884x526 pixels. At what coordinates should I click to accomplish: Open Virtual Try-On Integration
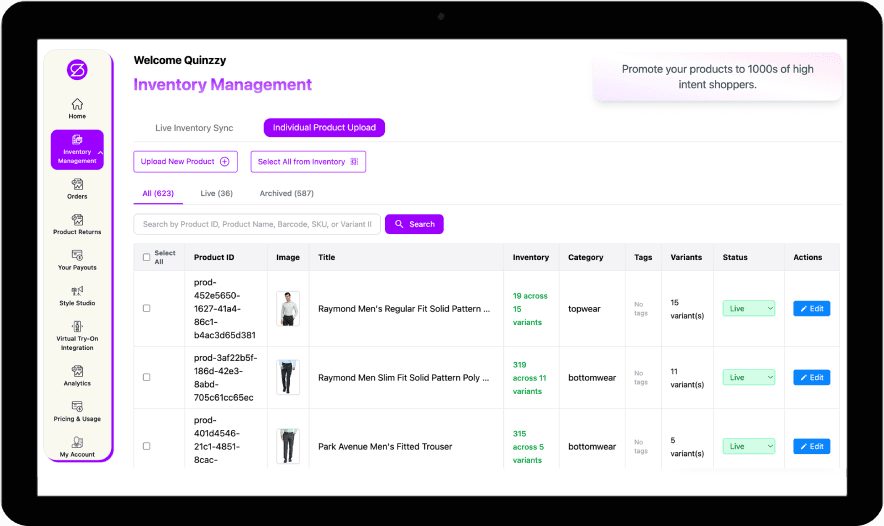coord(77,334)
